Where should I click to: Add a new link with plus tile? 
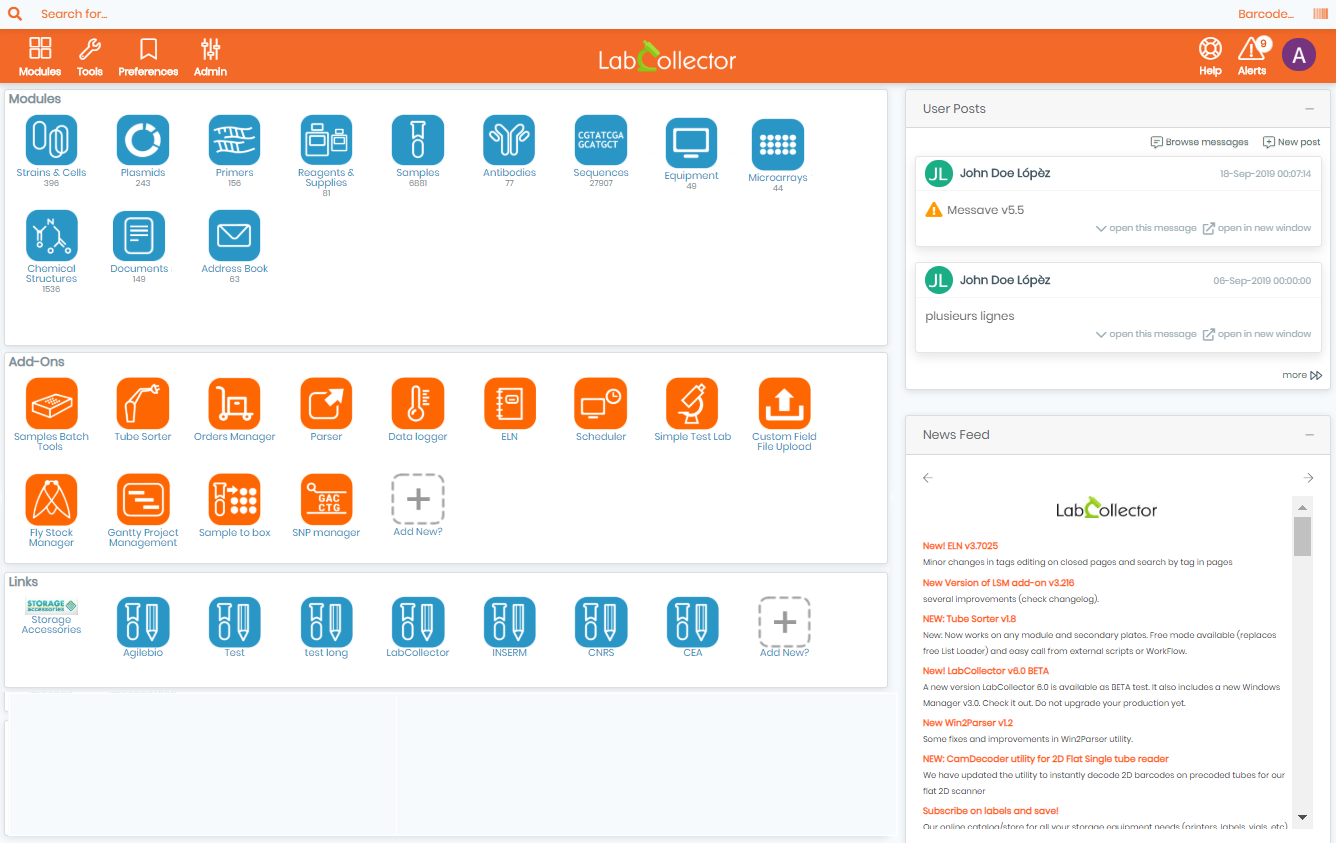[784, 622]
